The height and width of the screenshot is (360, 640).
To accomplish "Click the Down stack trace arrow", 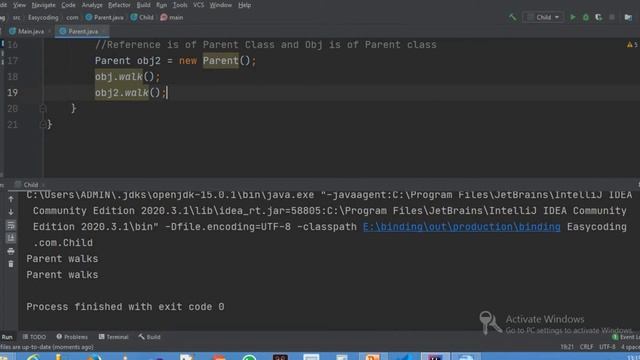I will click(11, 212).
